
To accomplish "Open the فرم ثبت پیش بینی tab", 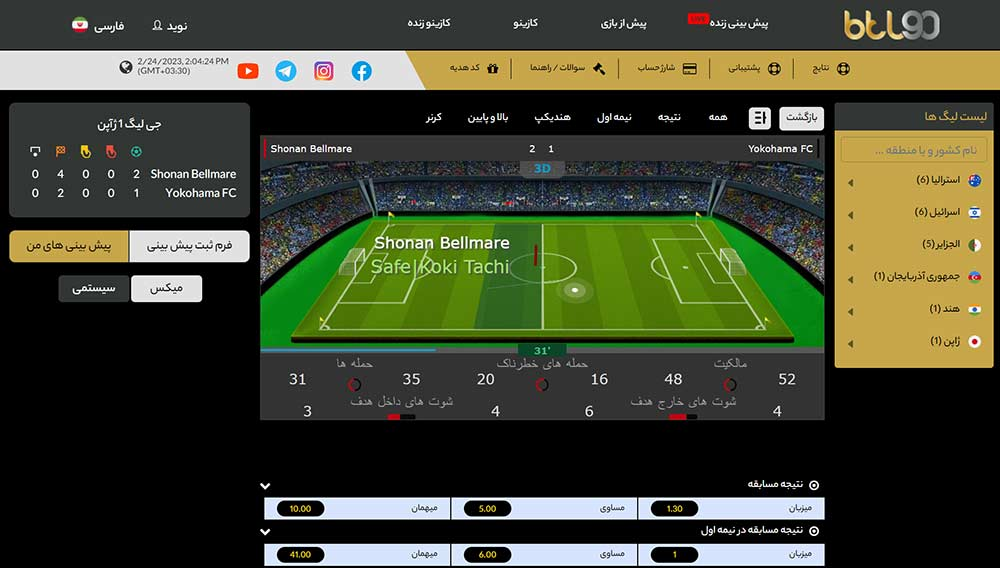I will 189,246.
